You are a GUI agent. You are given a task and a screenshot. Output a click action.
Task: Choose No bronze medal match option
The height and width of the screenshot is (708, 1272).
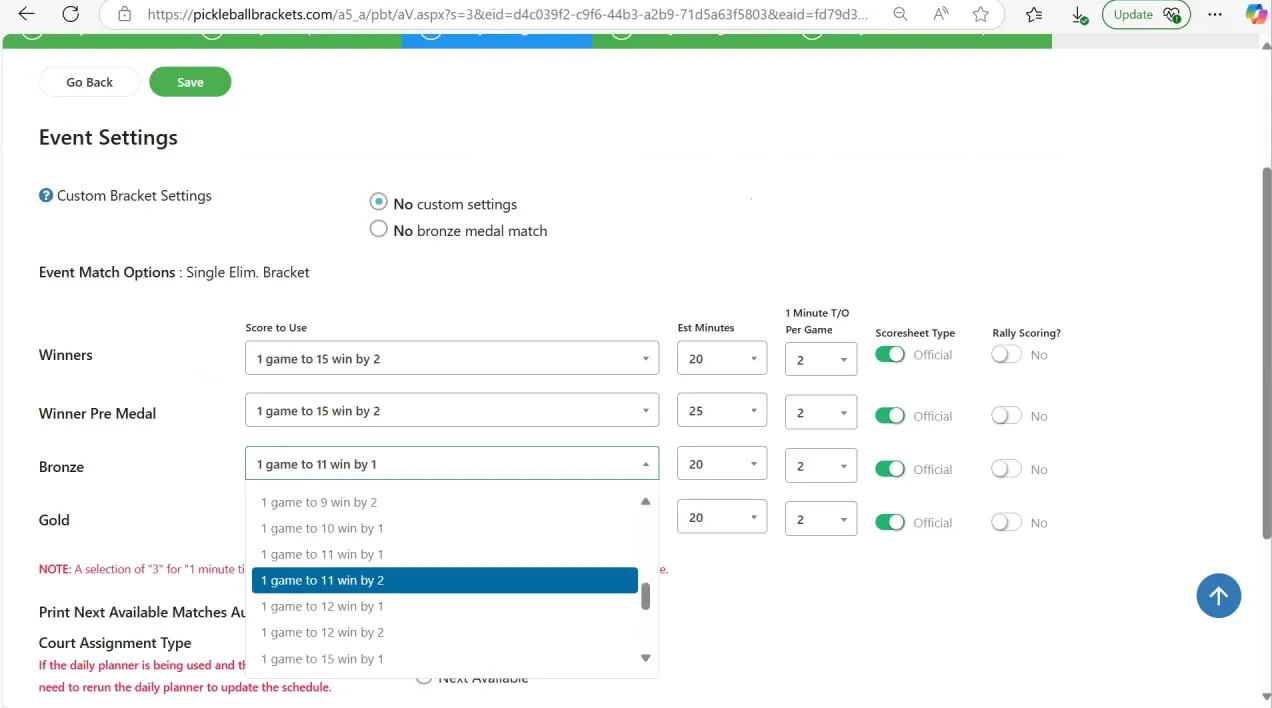click(378, 229)
